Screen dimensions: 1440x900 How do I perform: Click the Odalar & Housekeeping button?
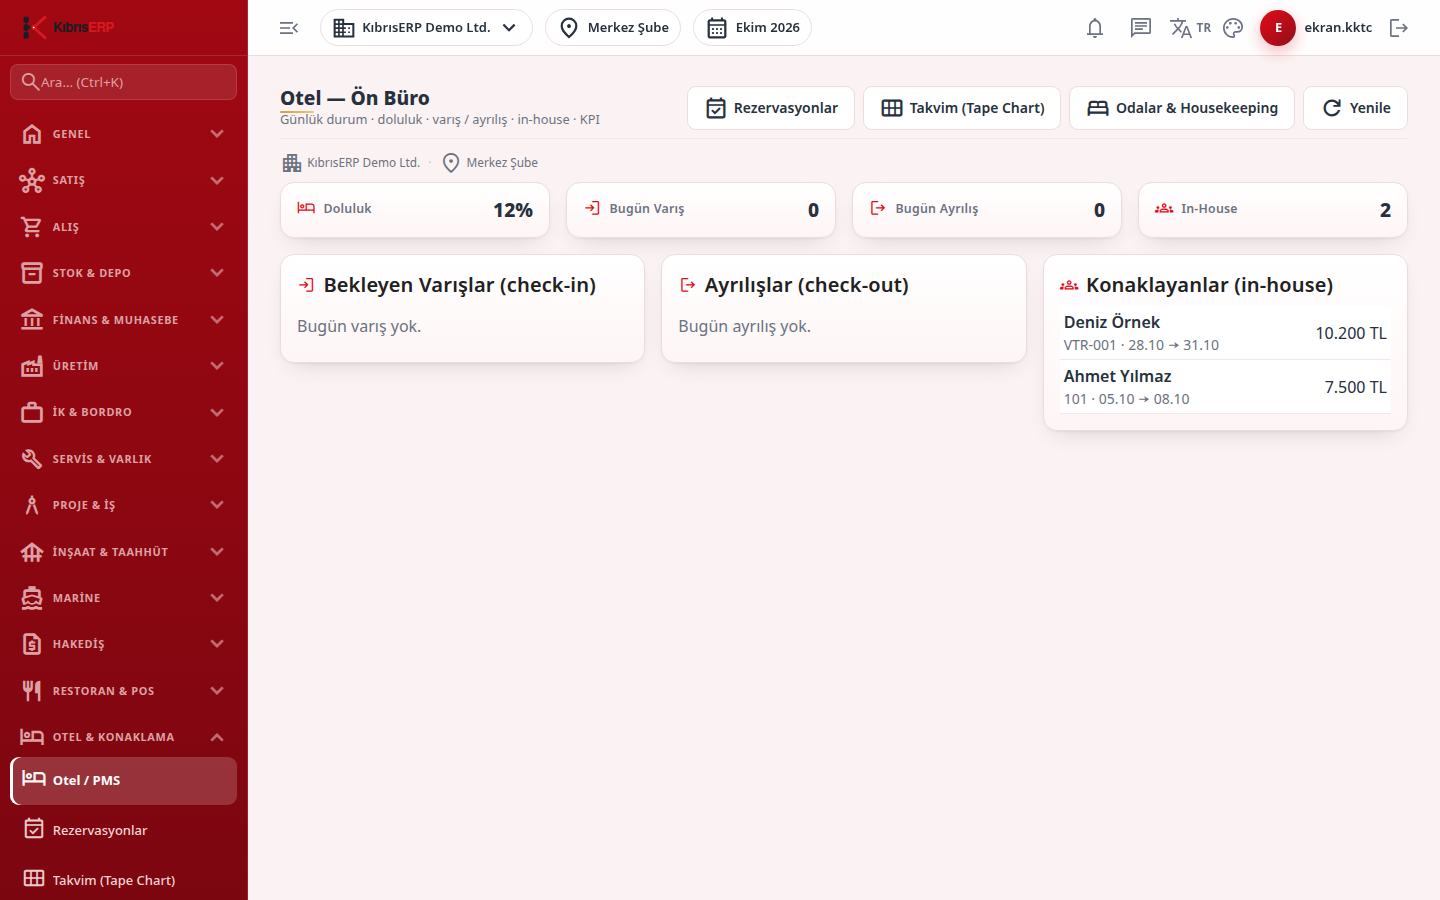pos(1182,108)
